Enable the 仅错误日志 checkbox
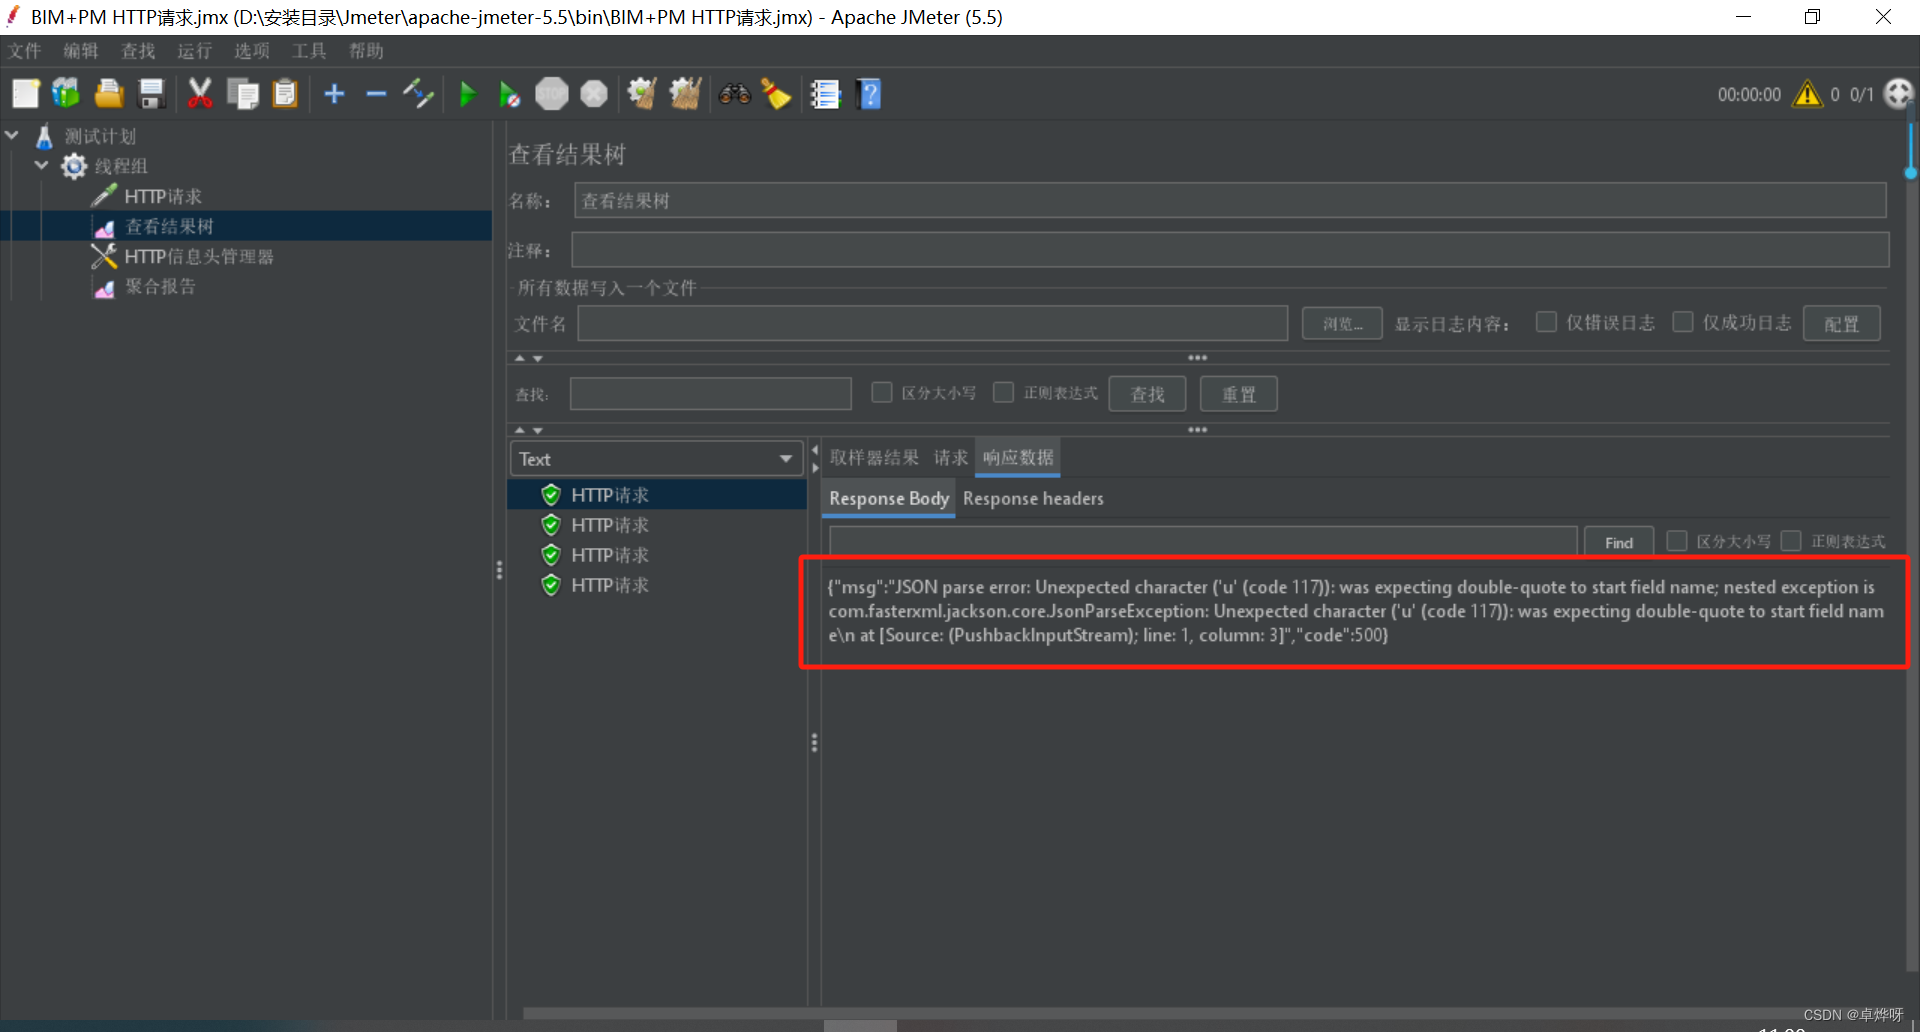The height and width of the screenshot is (1032, 1920). (x=1546, y=321)
